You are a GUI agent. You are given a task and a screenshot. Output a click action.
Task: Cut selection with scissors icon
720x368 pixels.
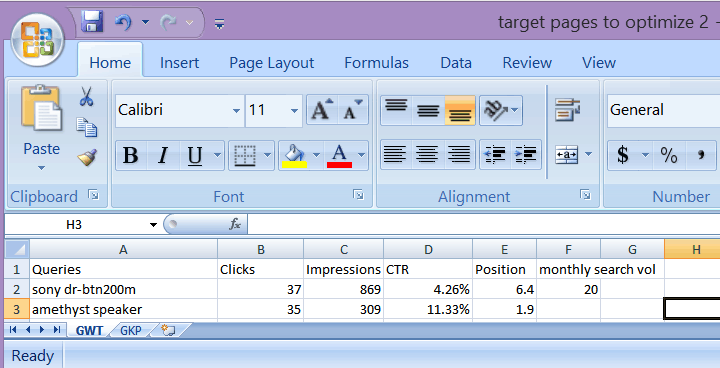(x=86, y=97)
